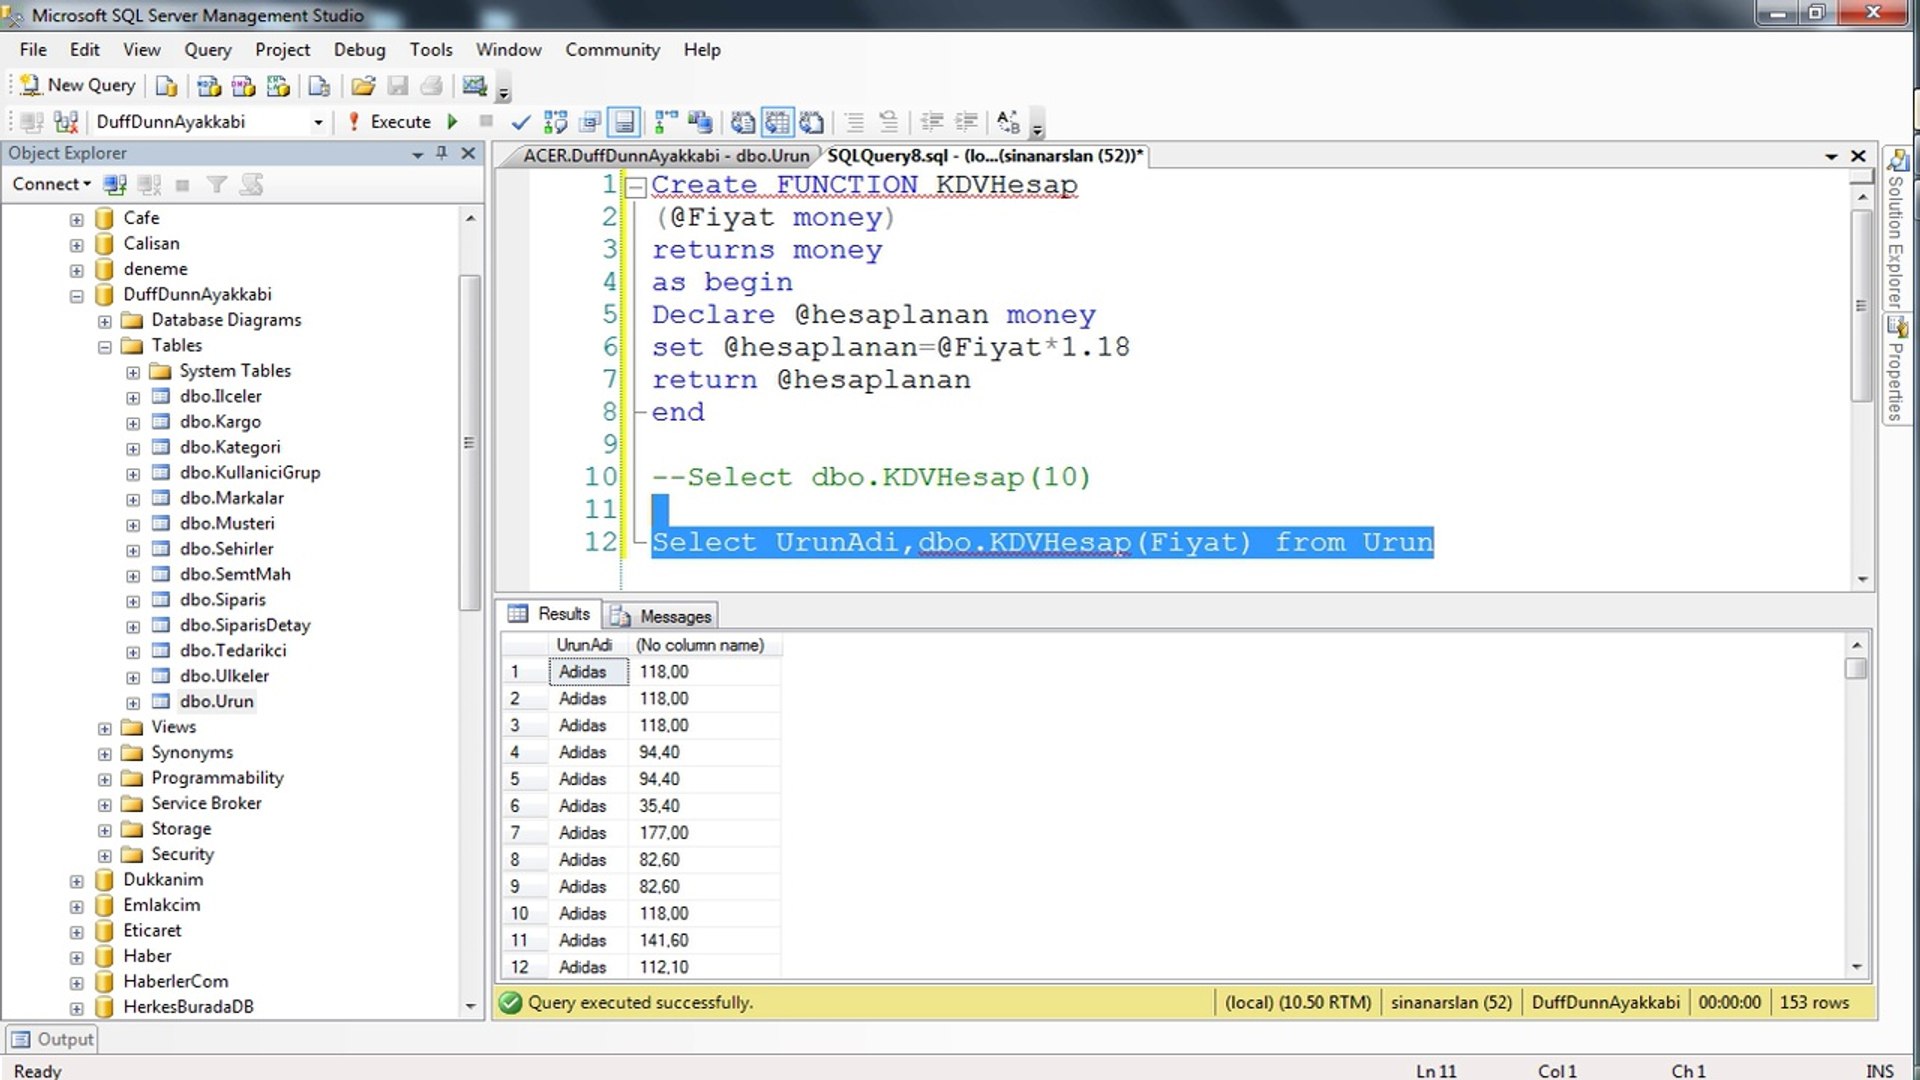
Task: Click the green Debug arrow icon
Action: [x=453, y=122]
